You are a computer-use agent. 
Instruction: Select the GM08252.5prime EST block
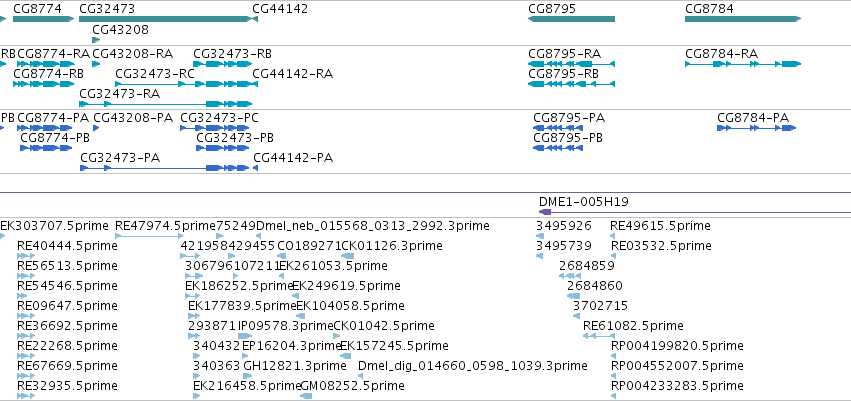click(306, 396)
